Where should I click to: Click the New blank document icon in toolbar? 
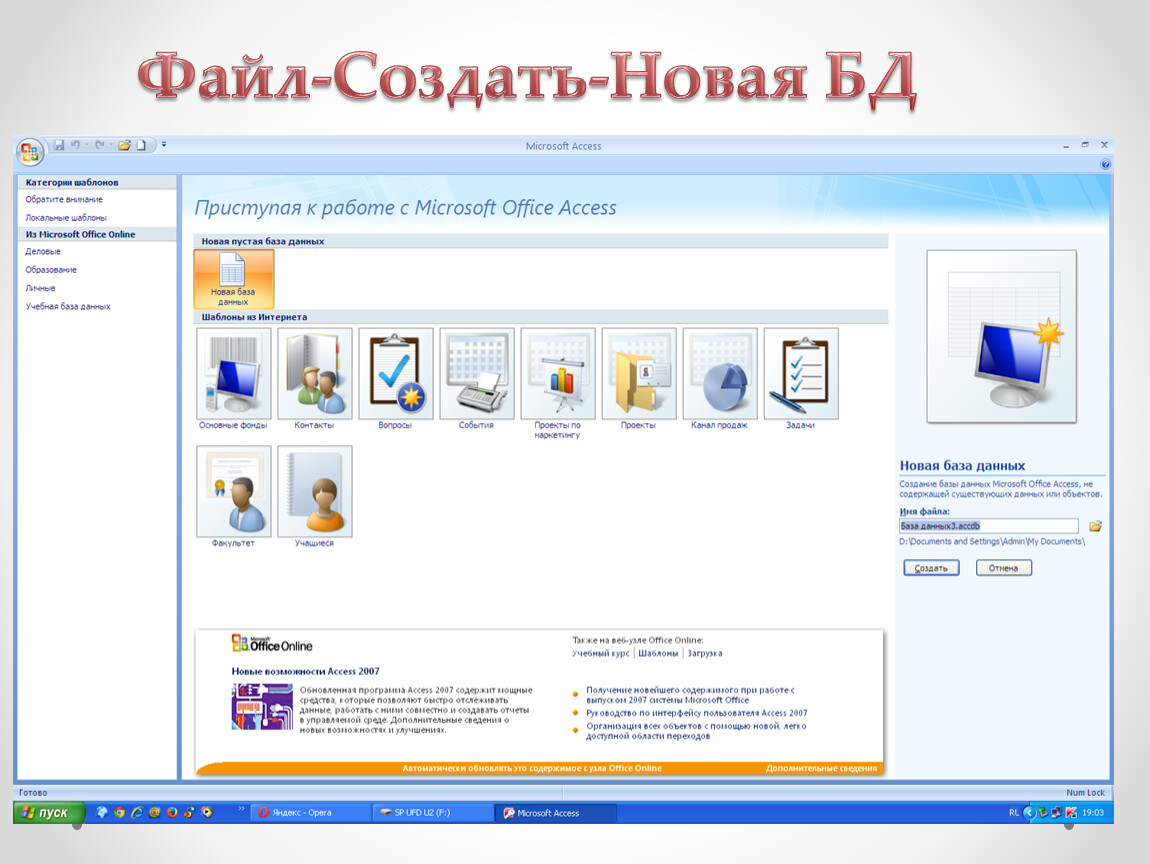coord(142,145)
